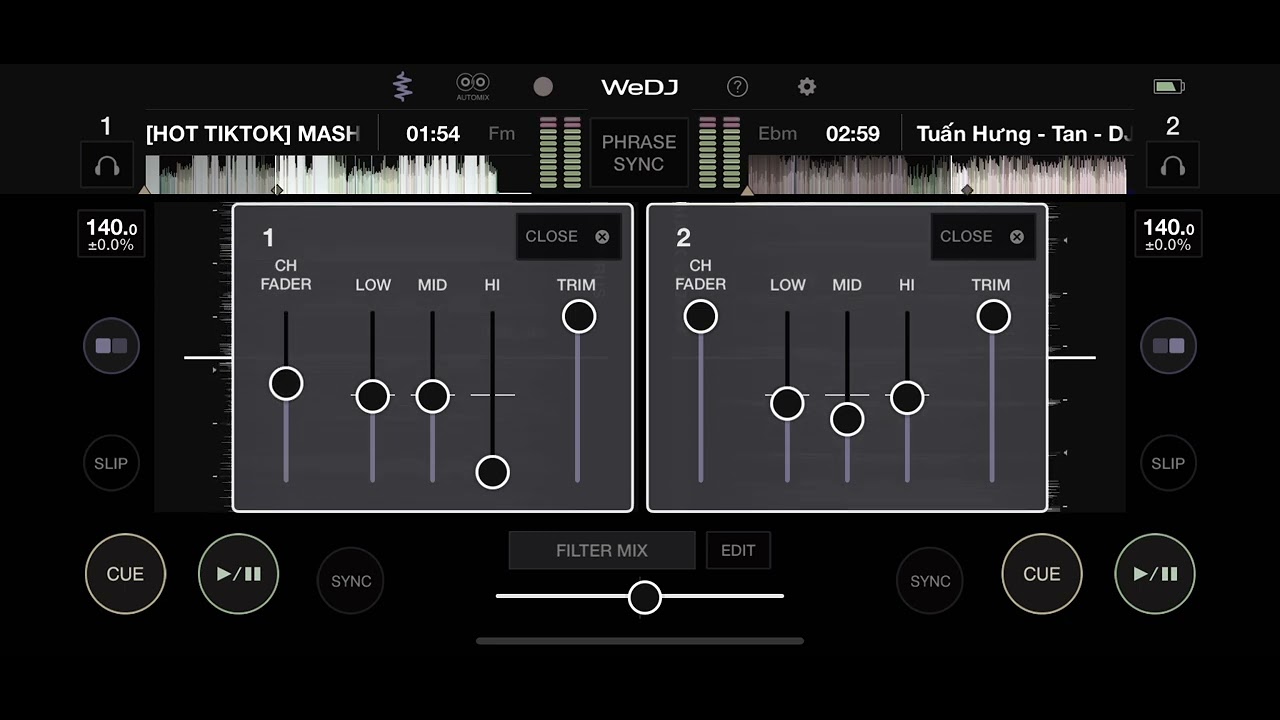Open the settings gear icon
Viewport: 1280px width, 720px height.
pyautogui.click(x=807, y=87)
